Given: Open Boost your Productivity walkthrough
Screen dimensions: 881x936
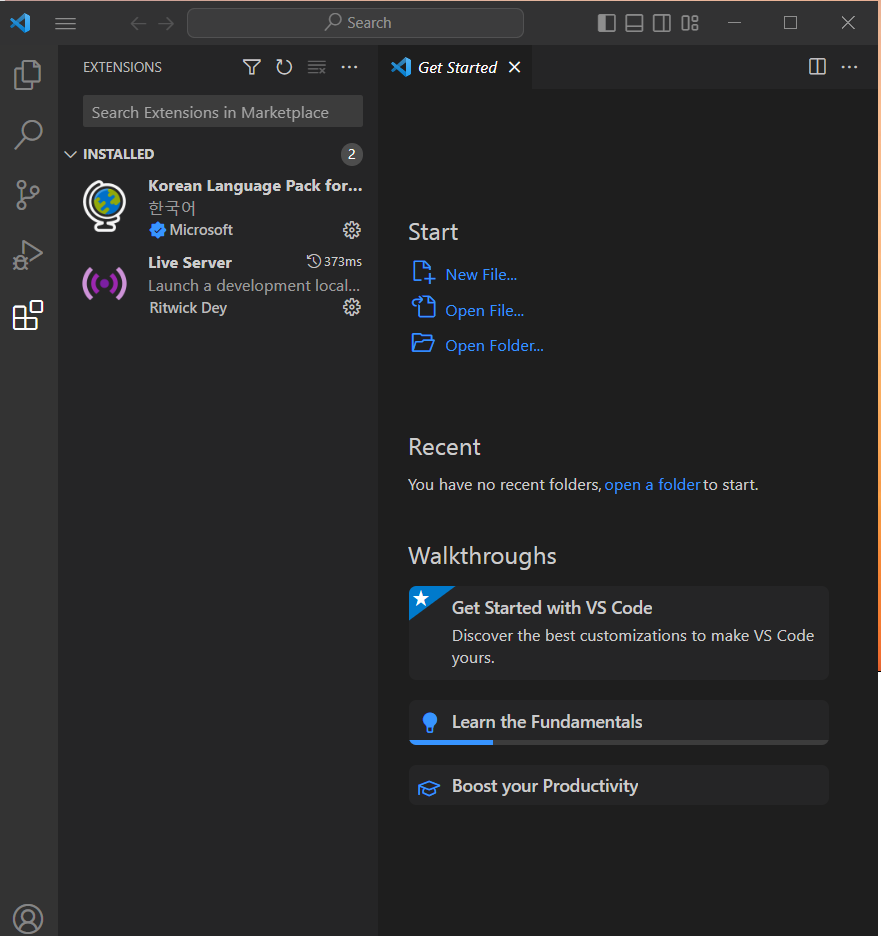Looking at the screenshot, I should tap(618, 786).
